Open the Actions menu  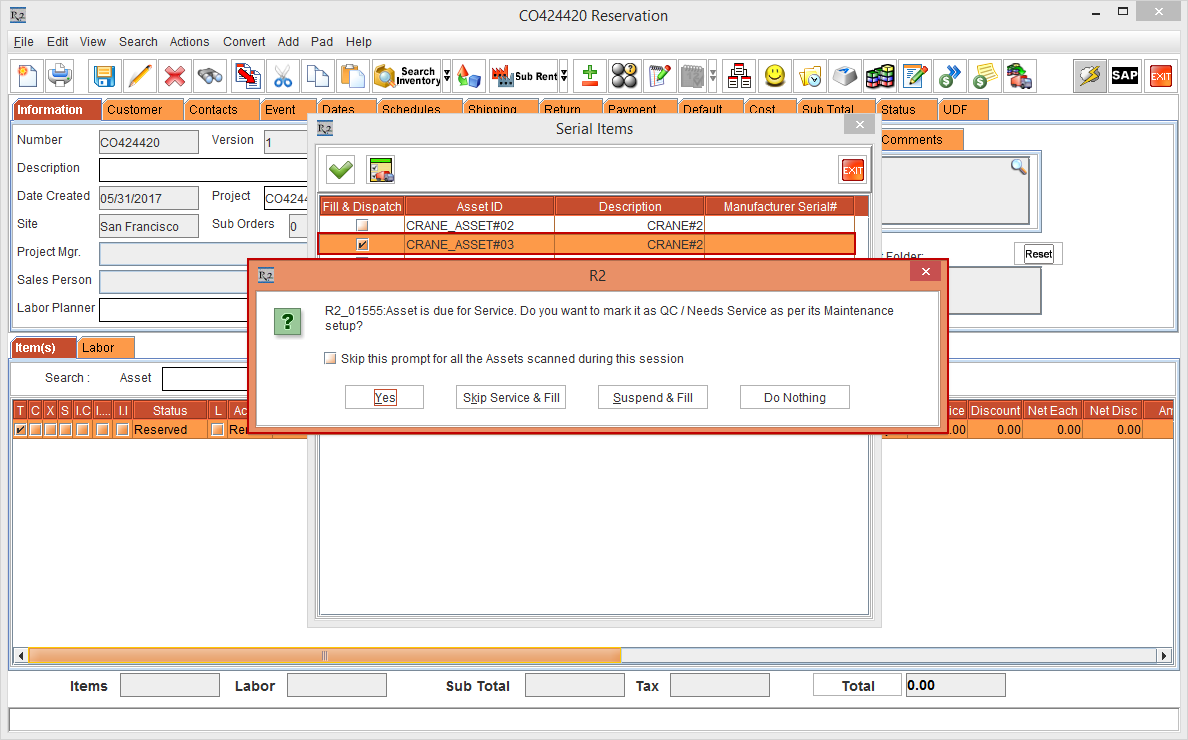coord(189,42)
